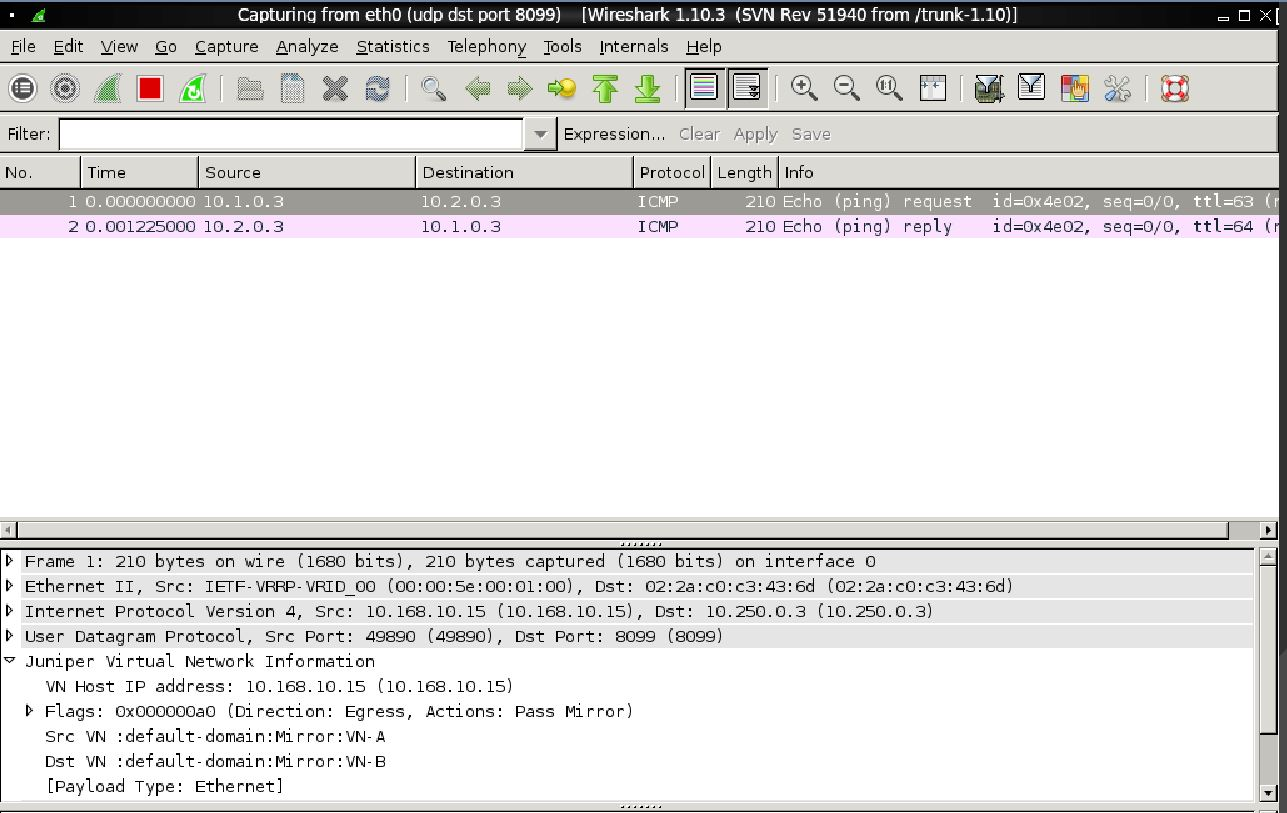Open the Statistics menu

(392, 46)
